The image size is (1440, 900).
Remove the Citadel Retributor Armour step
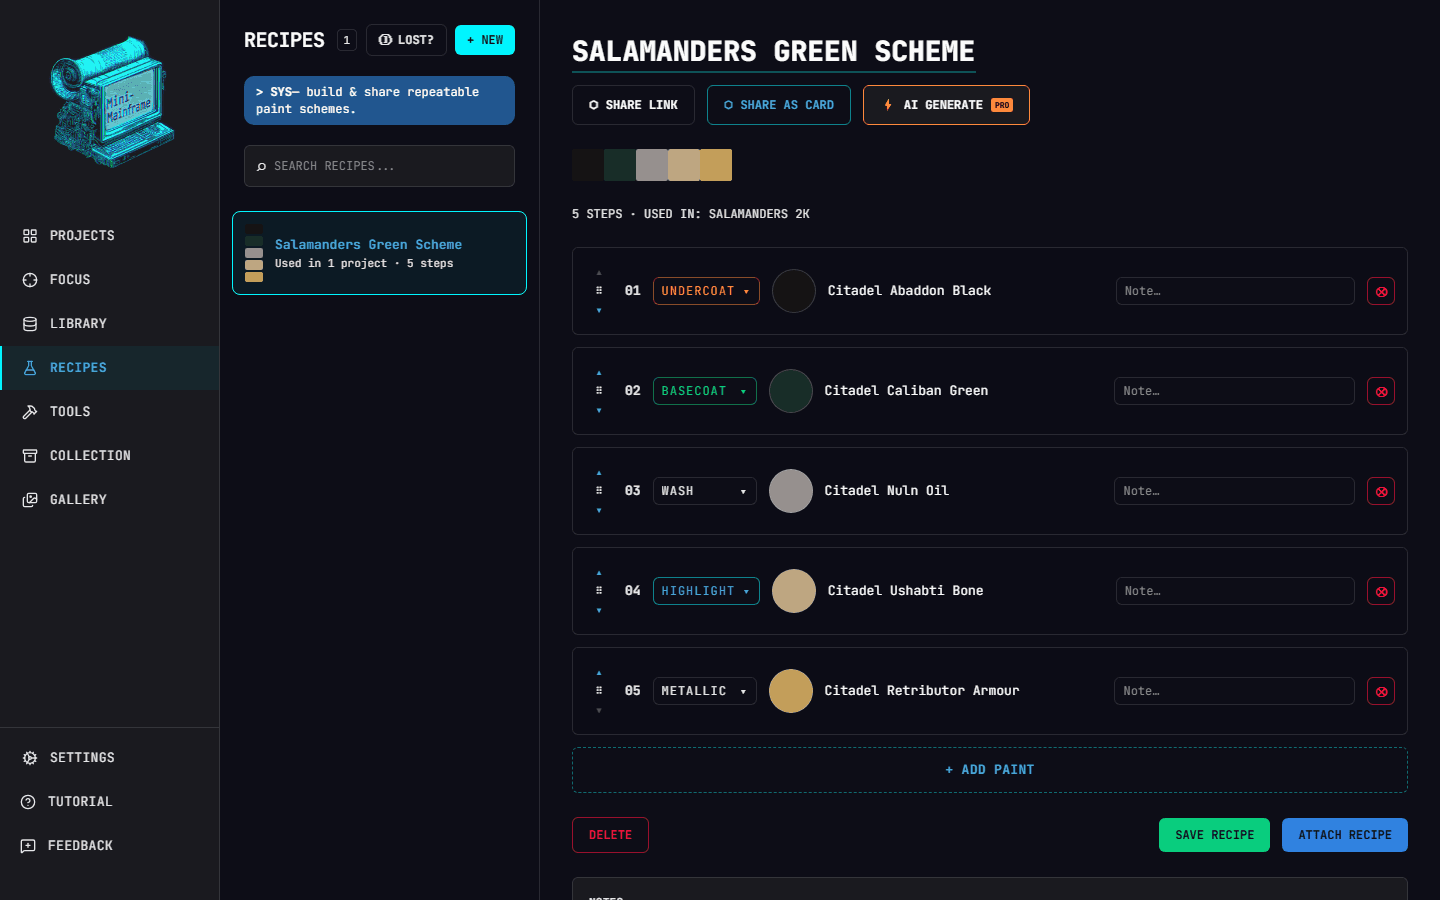[1381, 691]
